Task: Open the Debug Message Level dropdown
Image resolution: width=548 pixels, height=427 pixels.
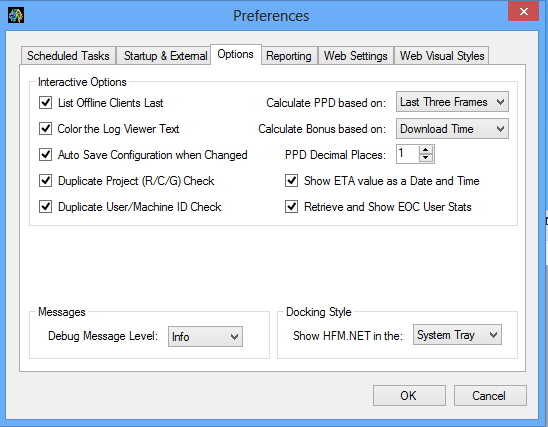Action: tap(206, 336)
